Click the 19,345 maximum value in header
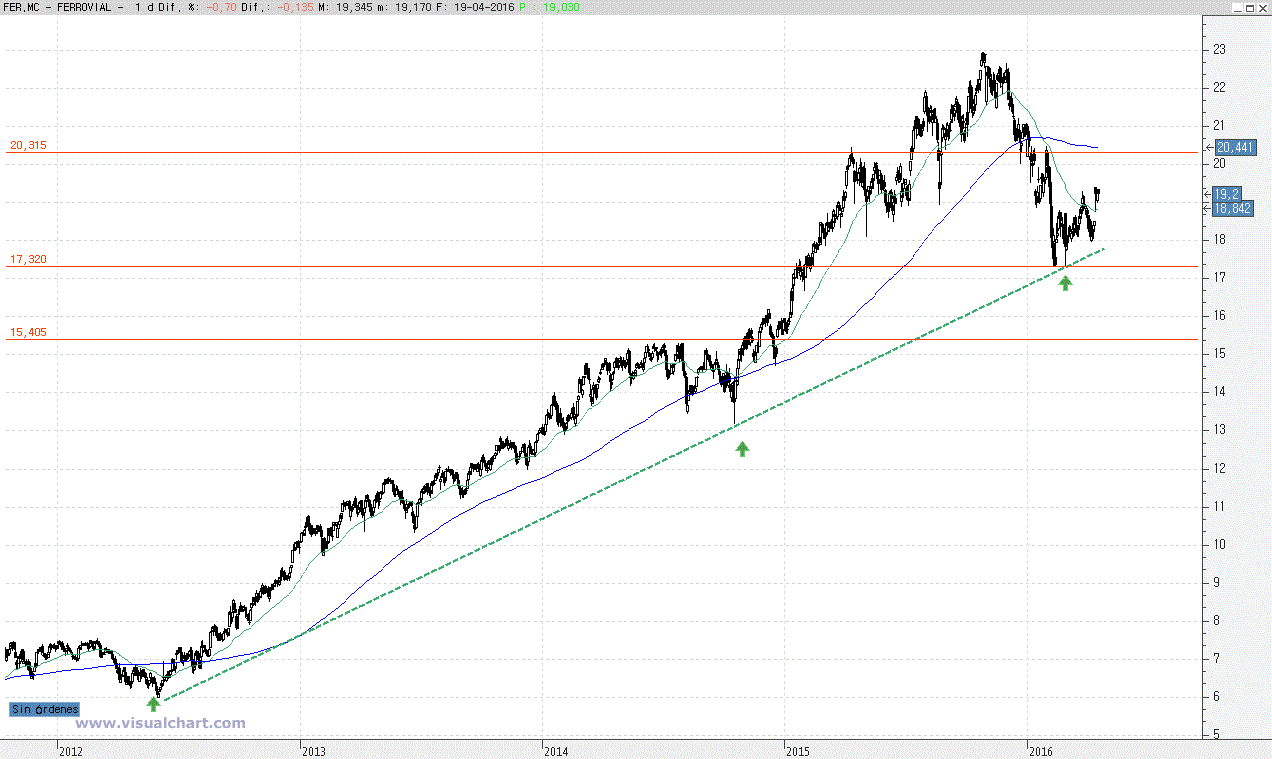 pos(352,7)
